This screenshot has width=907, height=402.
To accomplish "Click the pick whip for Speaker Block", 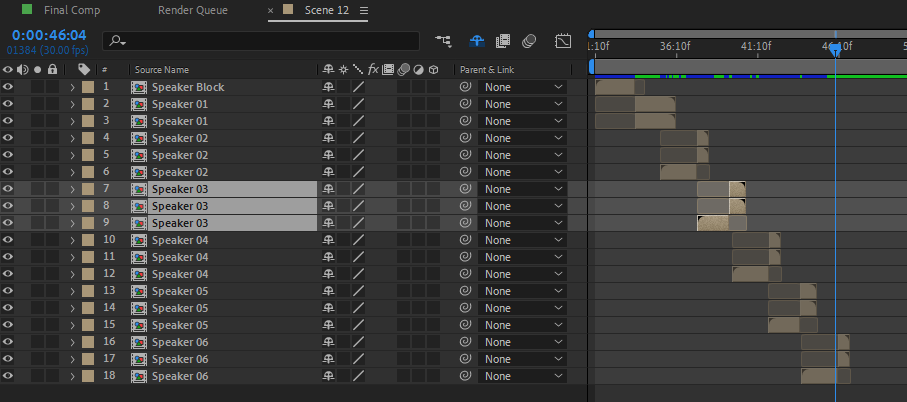I will pos(465,87).
